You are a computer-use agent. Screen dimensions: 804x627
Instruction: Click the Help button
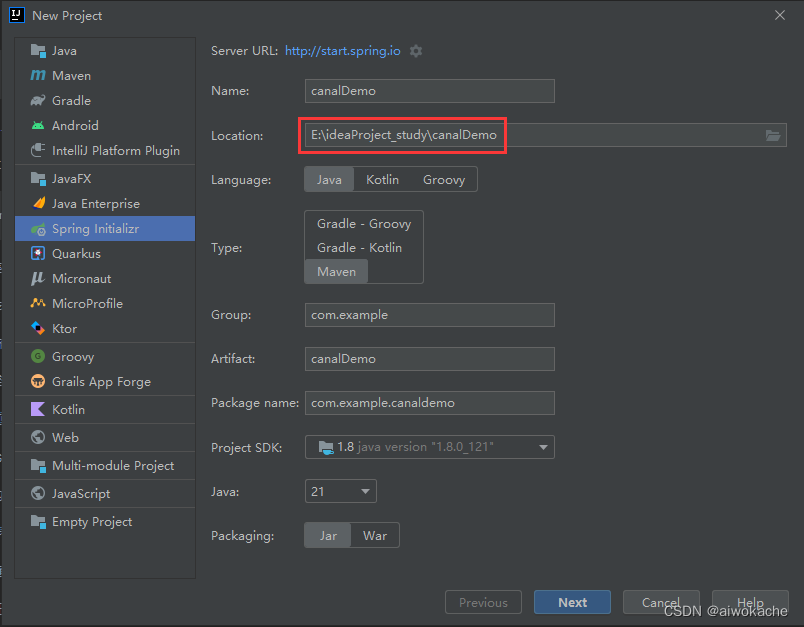(x=750, y=602)
